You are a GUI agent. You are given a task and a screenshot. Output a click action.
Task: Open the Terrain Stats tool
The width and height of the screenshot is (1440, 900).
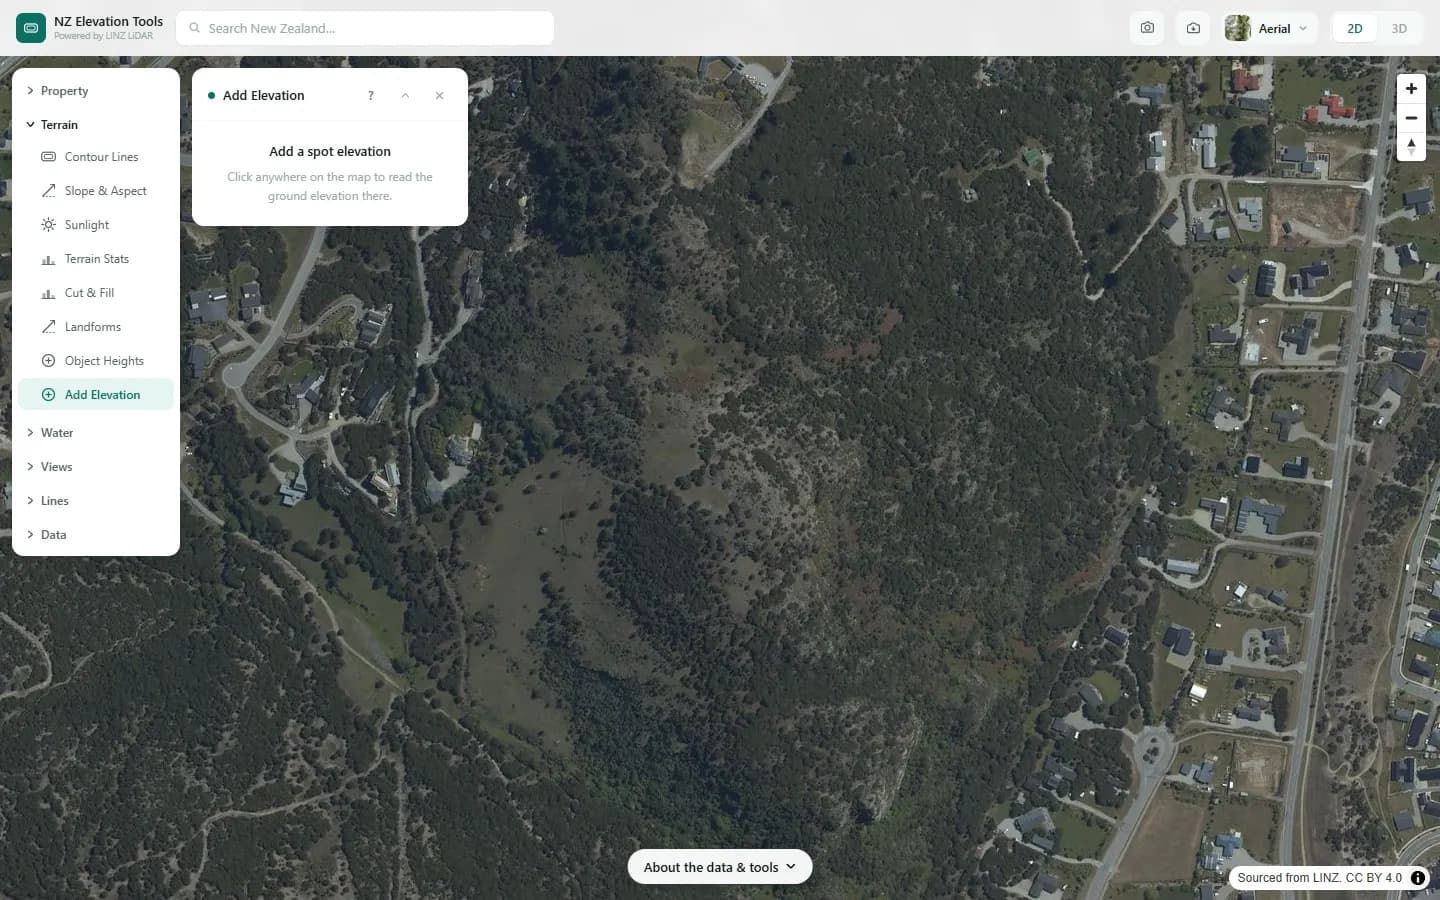(x=96, y=259)
